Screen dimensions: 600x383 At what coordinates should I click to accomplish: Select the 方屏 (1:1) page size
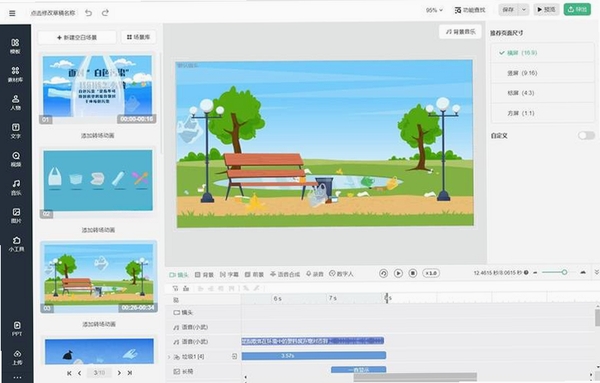543,113
